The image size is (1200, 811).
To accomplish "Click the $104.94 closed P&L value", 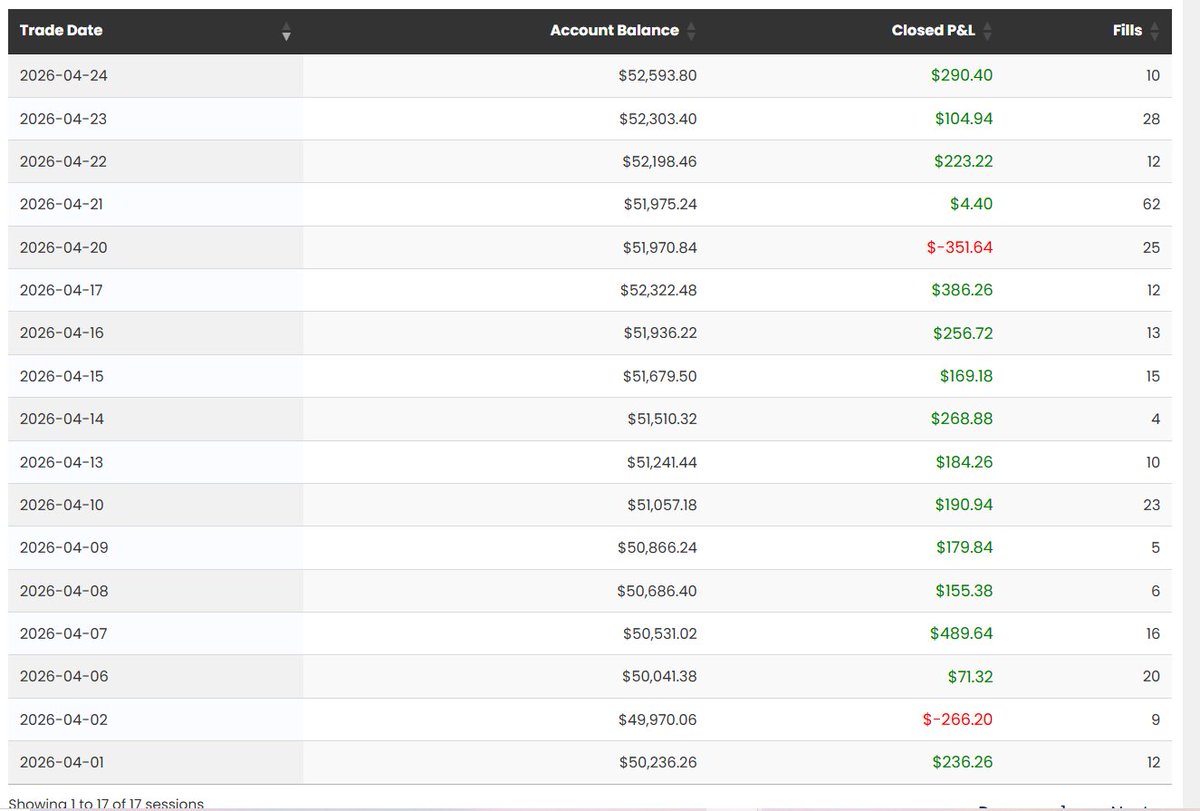I will coord(964,119).
